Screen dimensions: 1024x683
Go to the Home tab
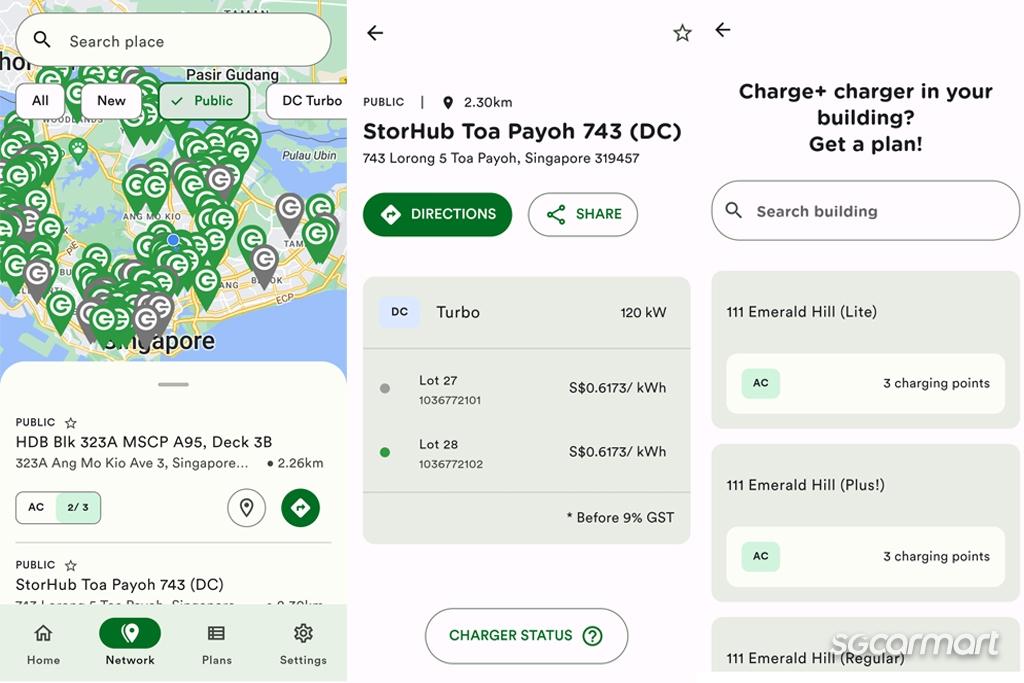(x=43, y=643)
